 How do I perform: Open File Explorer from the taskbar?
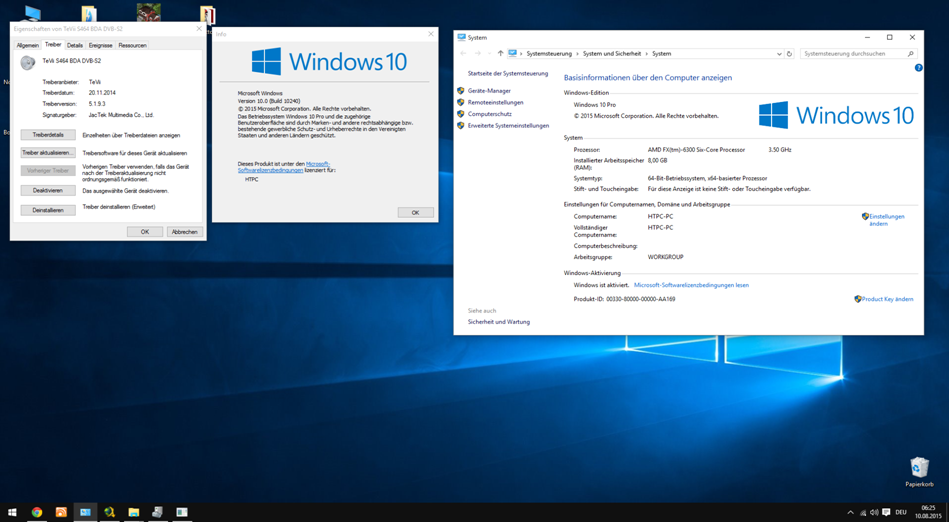(x=134, y=512)
